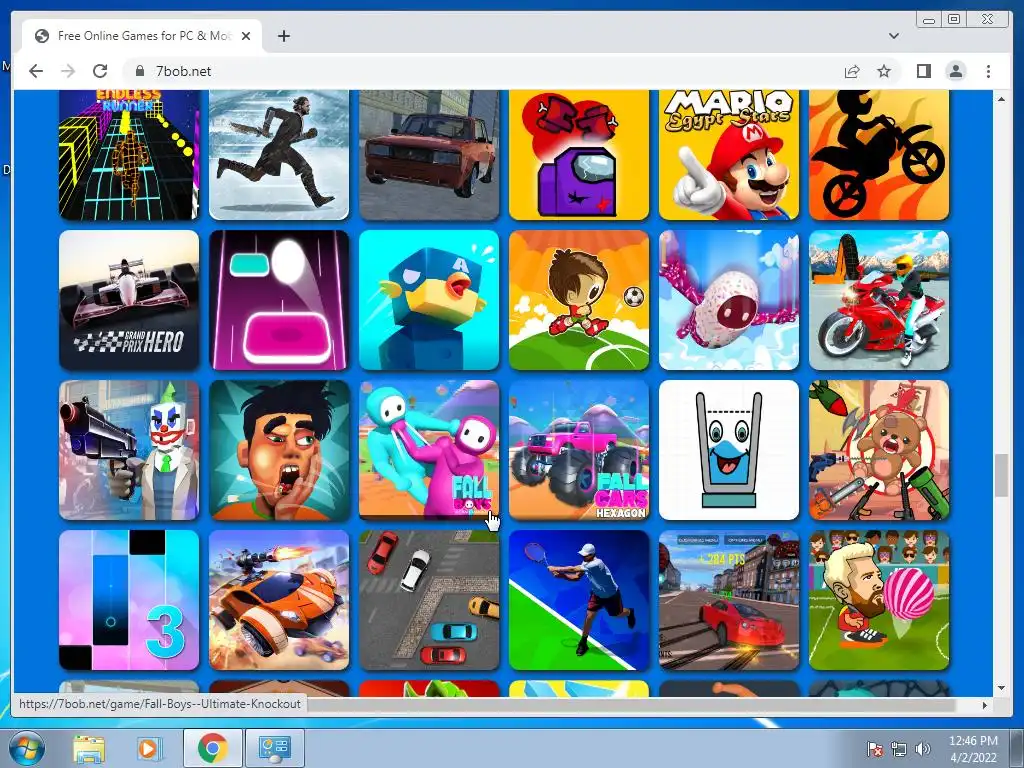
Task: Open the orange rocket car game
Action: pos(279,600)
